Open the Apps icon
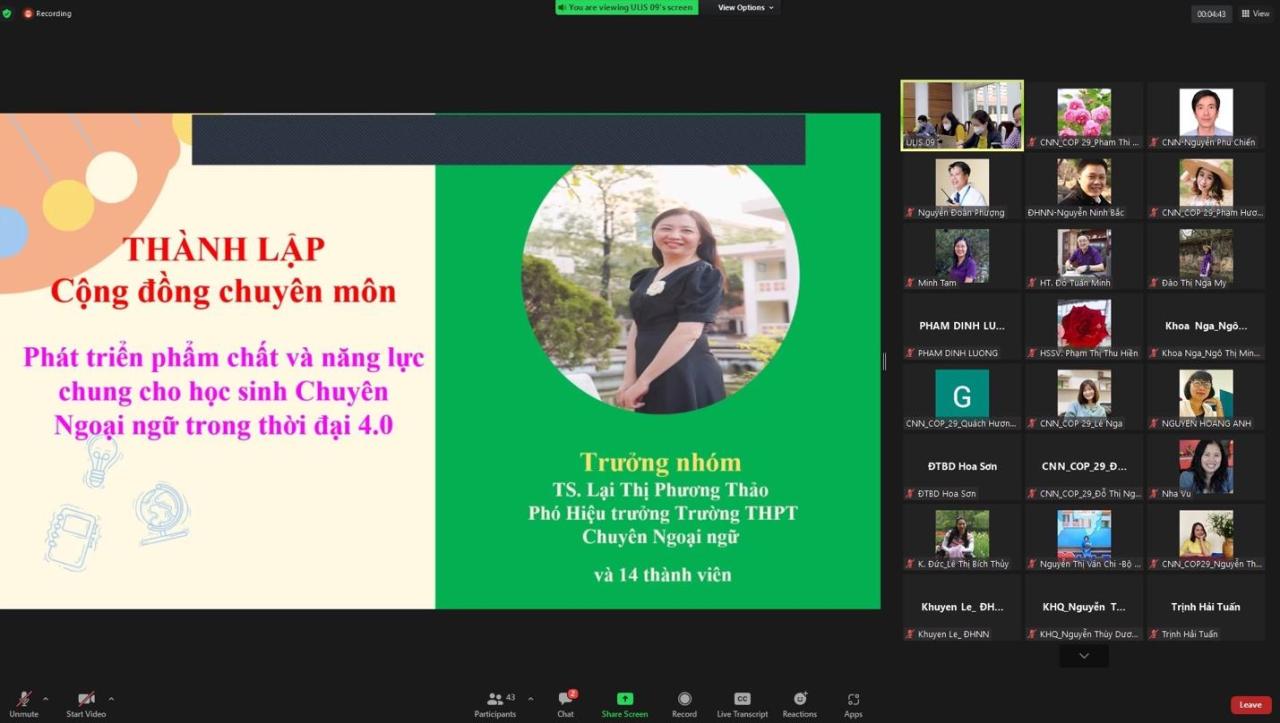The image size is (1280, 723). (x=853, y=699)
